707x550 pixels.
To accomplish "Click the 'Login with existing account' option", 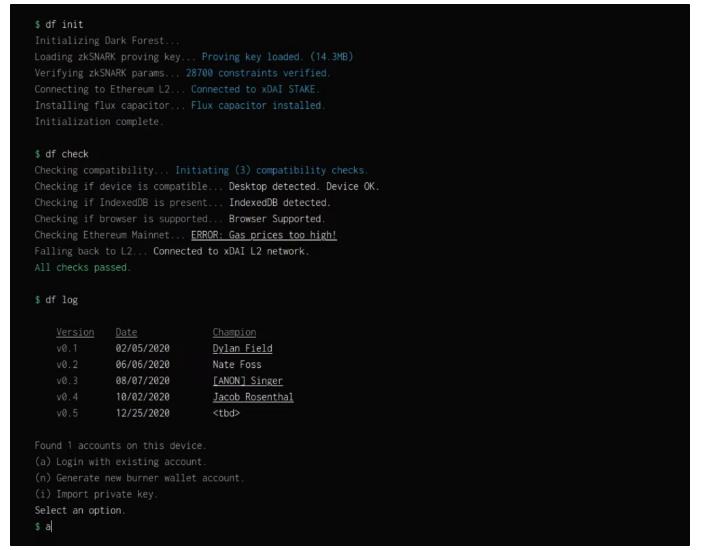I will point(120,461).
